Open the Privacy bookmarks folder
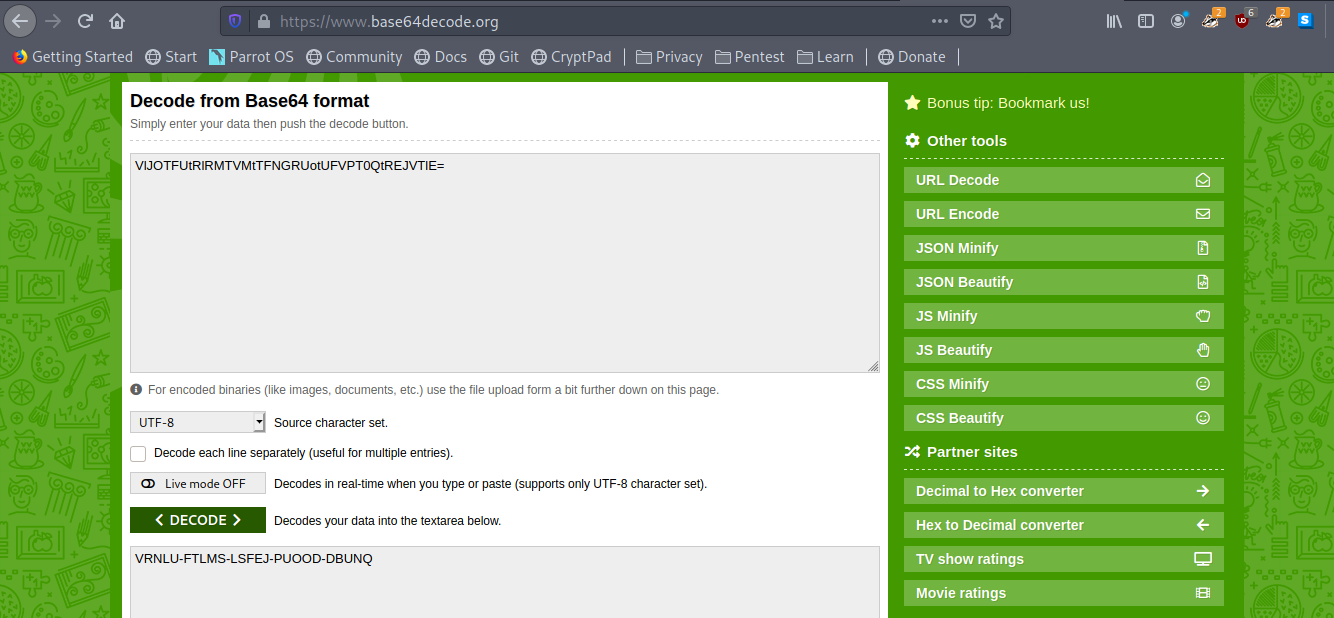Screen dimensions: 1334x618 (669, 57)
